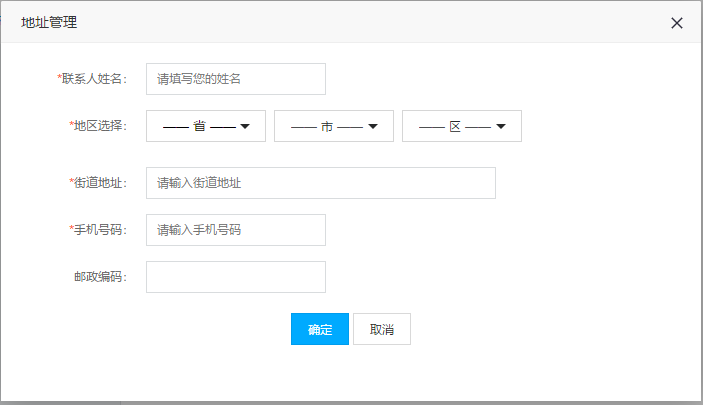Click the province dropdown arrow
Image resolution: width=703 pixels, height=405 pixels.
[x=245, y=127]
